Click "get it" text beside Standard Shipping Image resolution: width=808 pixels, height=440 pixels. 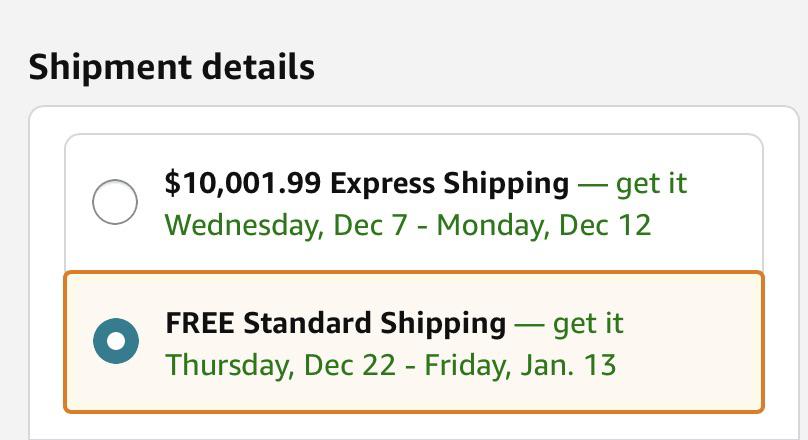pyautogui.click(x=588, y=323)
